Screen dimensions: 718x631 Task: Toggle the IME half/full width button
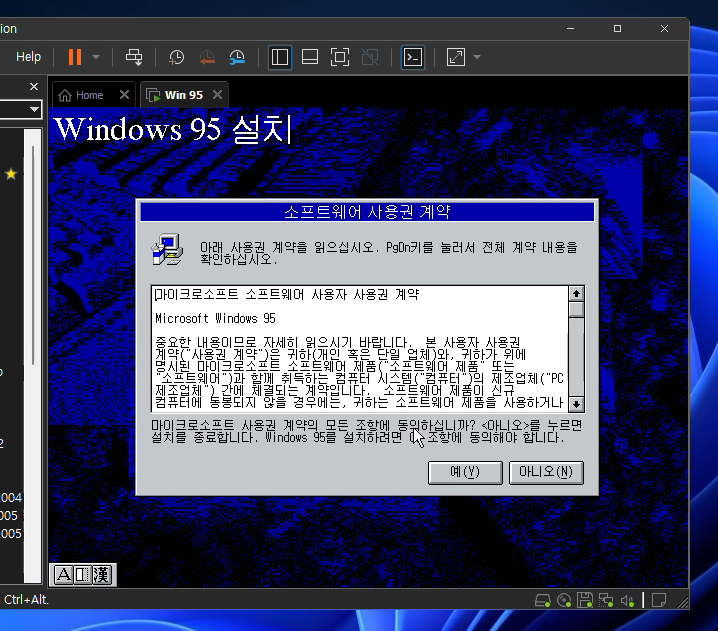pyautogui.click(x=82, y=575)
